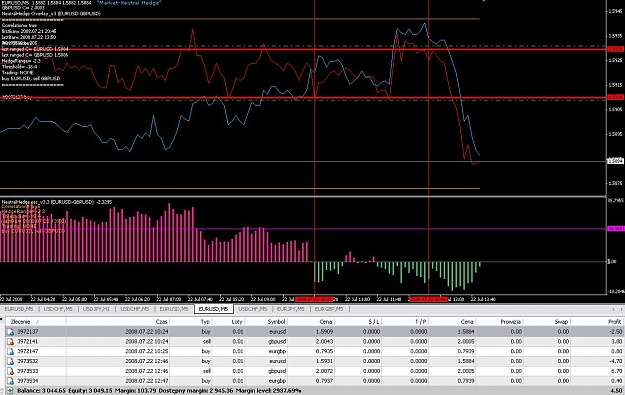Select the sell order icon for 3972141

click(x=10, y=342)
